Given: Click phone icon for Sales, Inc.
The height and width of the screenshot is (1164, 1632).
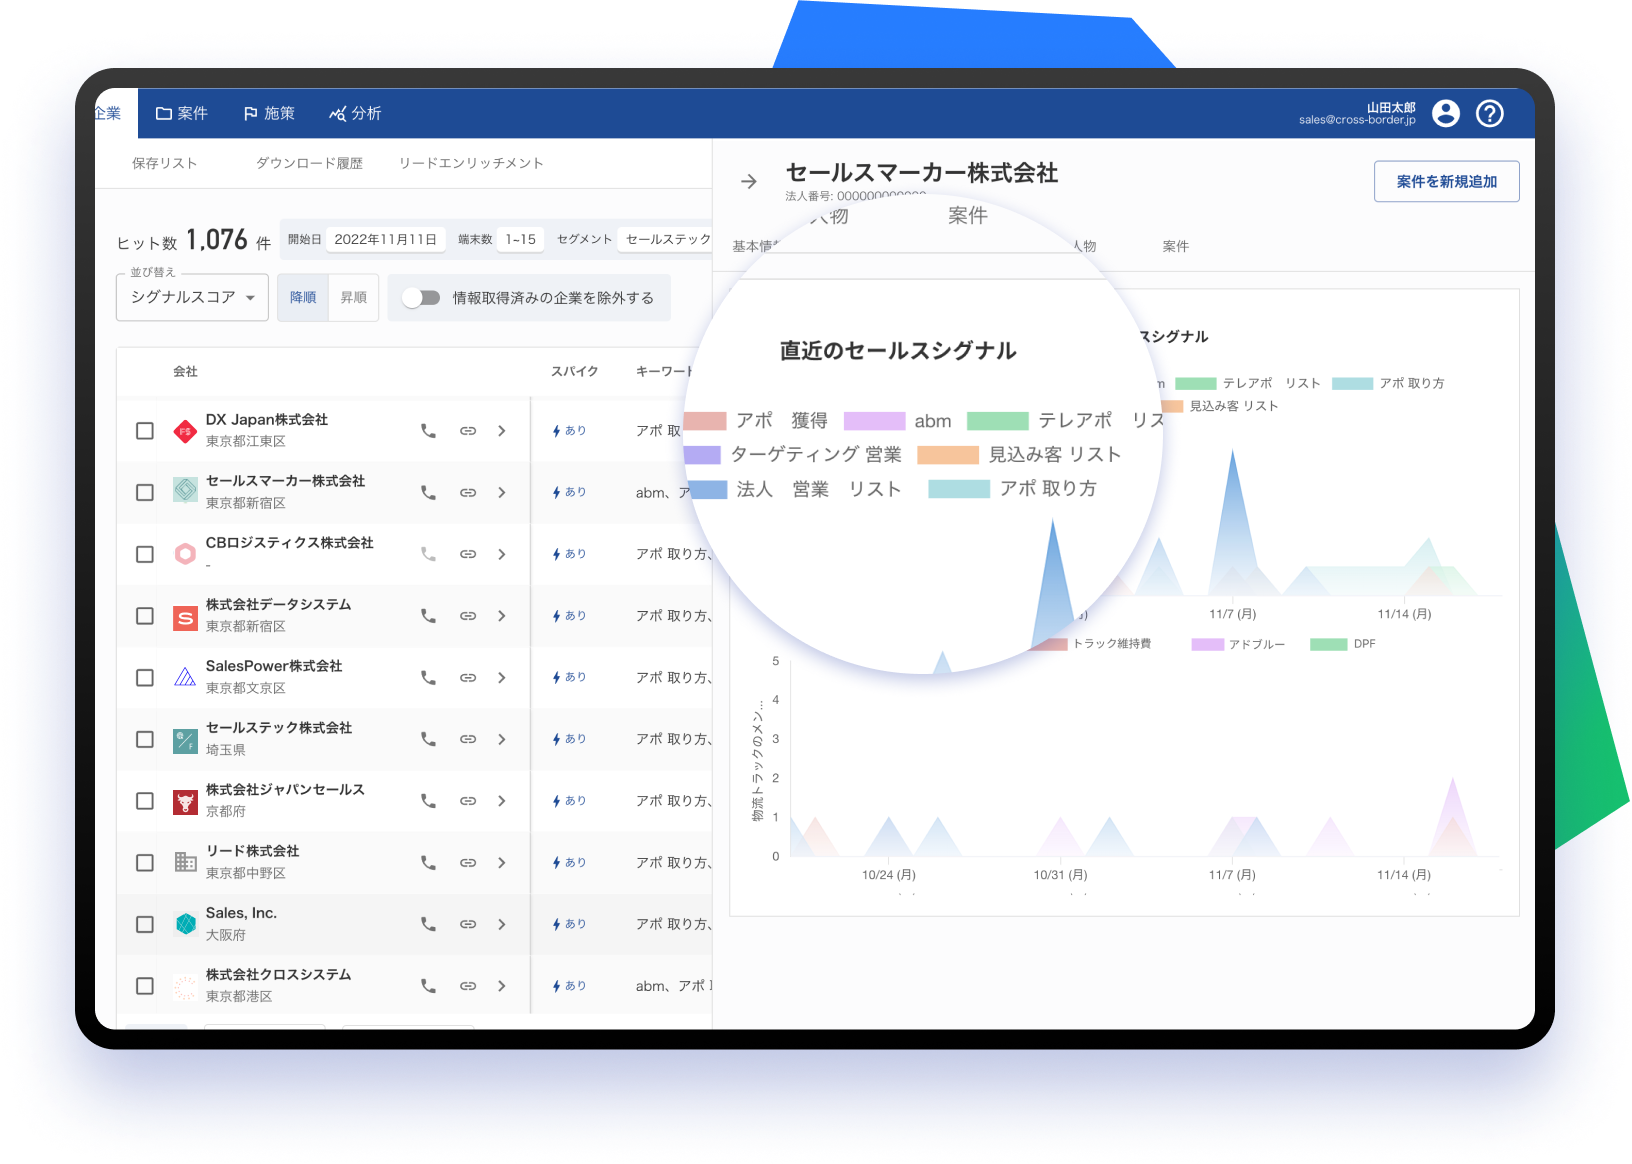Looking at the screenshot, I should pos(428,924).
